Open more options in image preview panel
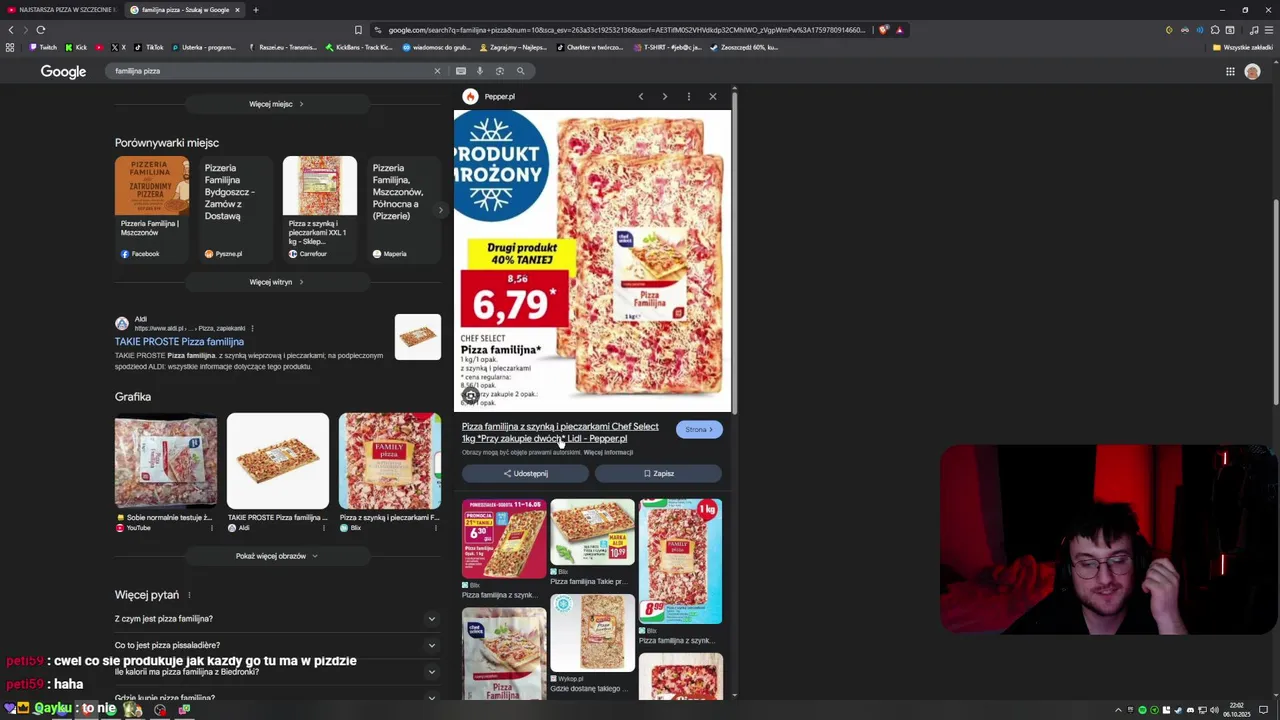1280x720 pixels. (x=689, y=97)
